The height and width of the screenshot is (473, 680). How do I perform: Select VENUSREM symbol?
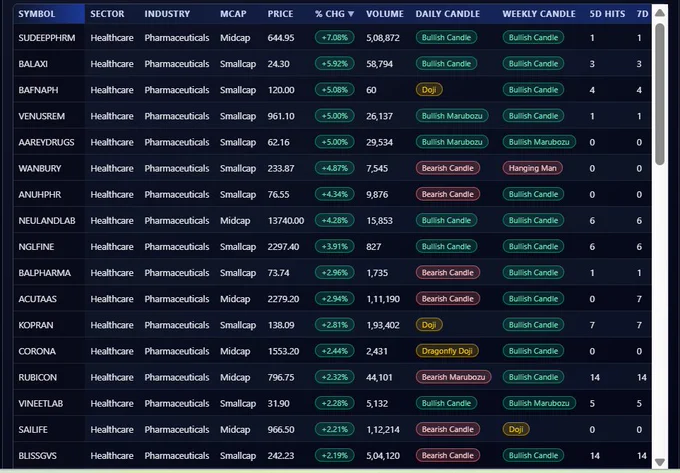(x=42, y=116)
